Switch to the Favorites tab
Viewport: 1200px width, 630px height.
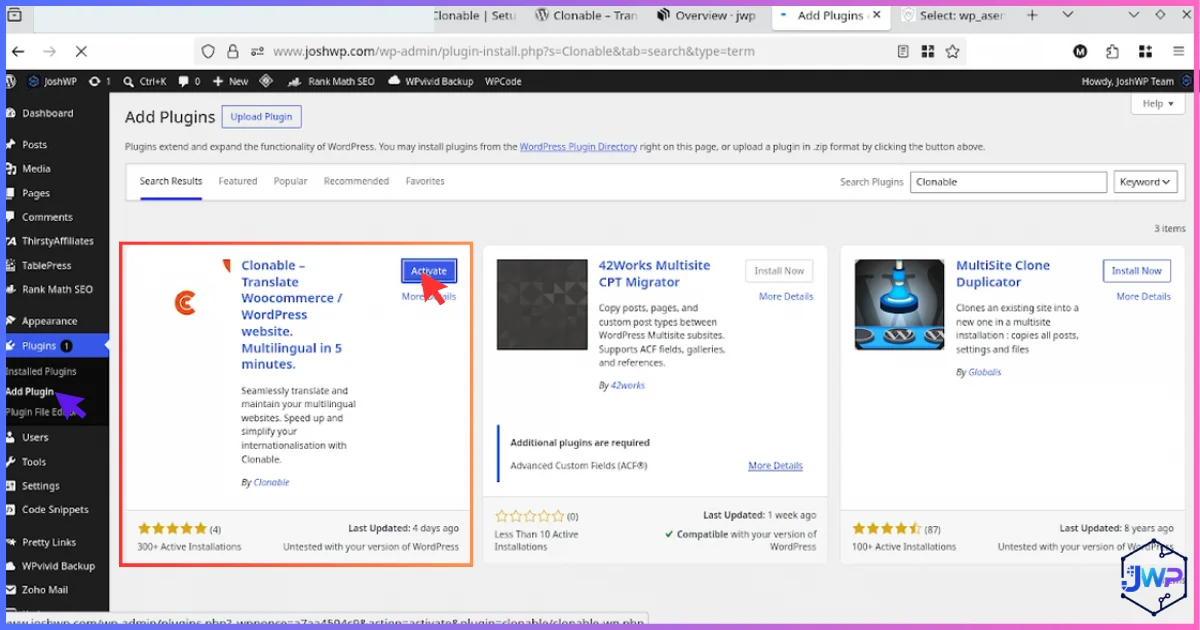425,181
